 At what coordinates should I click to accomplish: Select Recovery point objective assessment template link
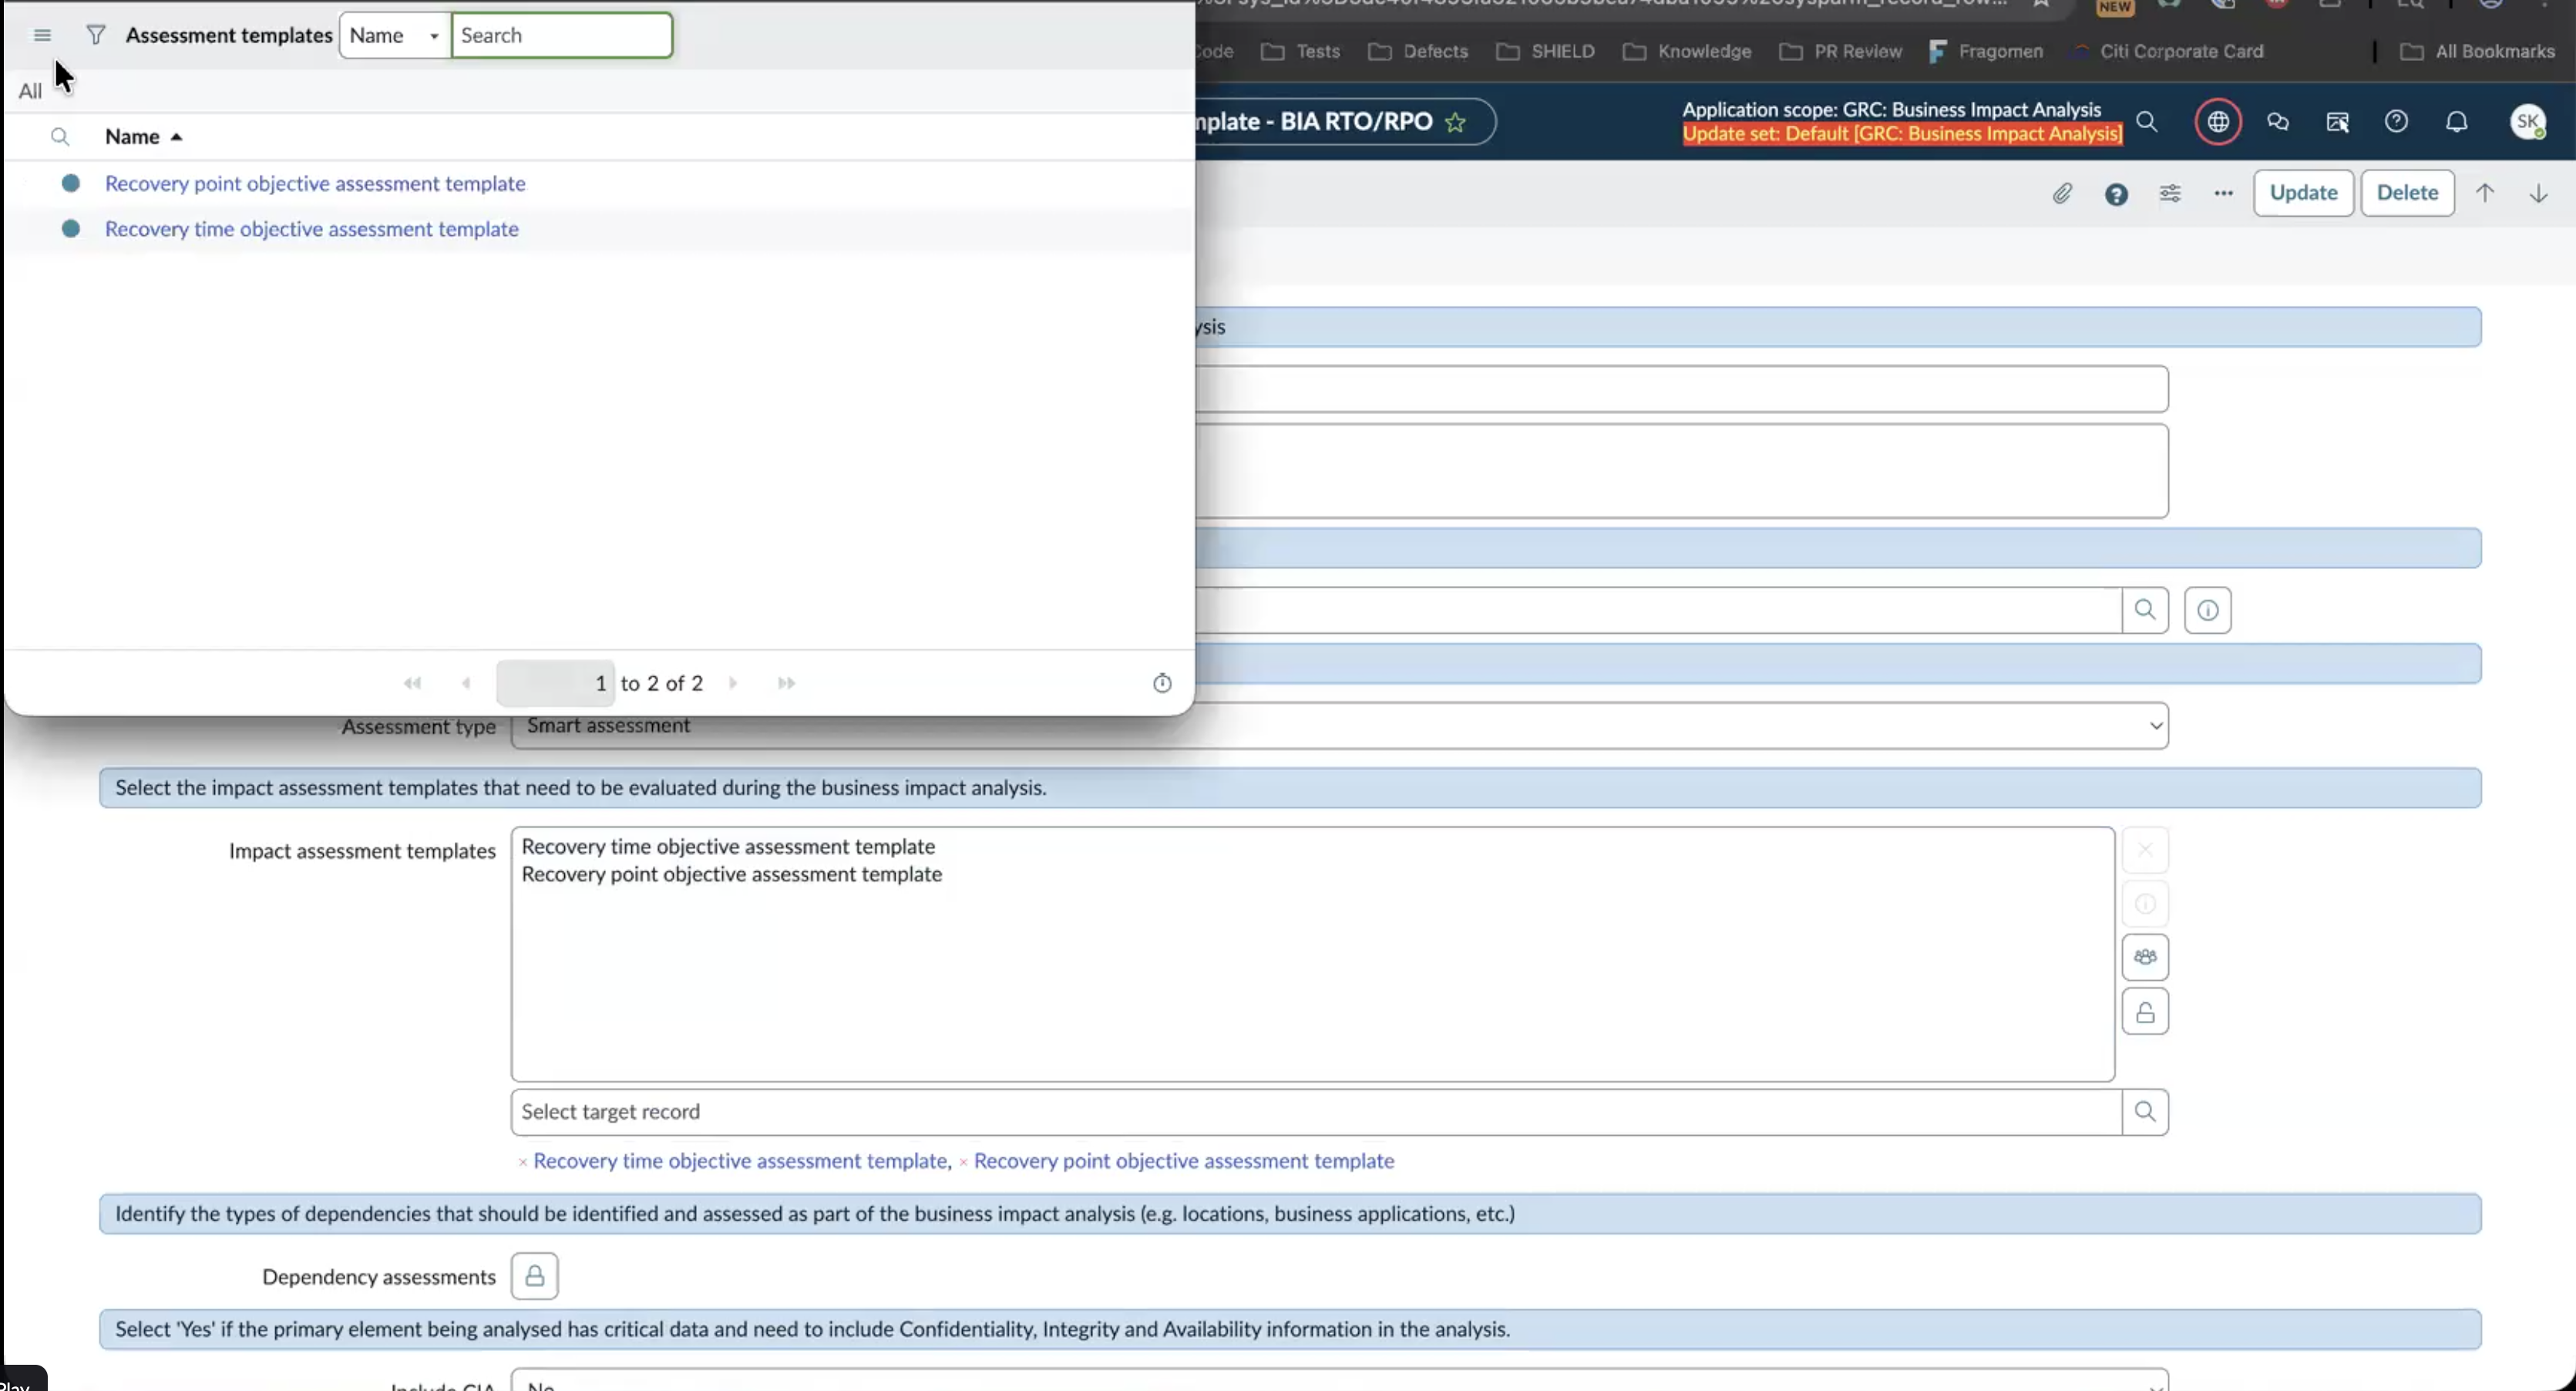pyautogui.click(x=315, y=184)
